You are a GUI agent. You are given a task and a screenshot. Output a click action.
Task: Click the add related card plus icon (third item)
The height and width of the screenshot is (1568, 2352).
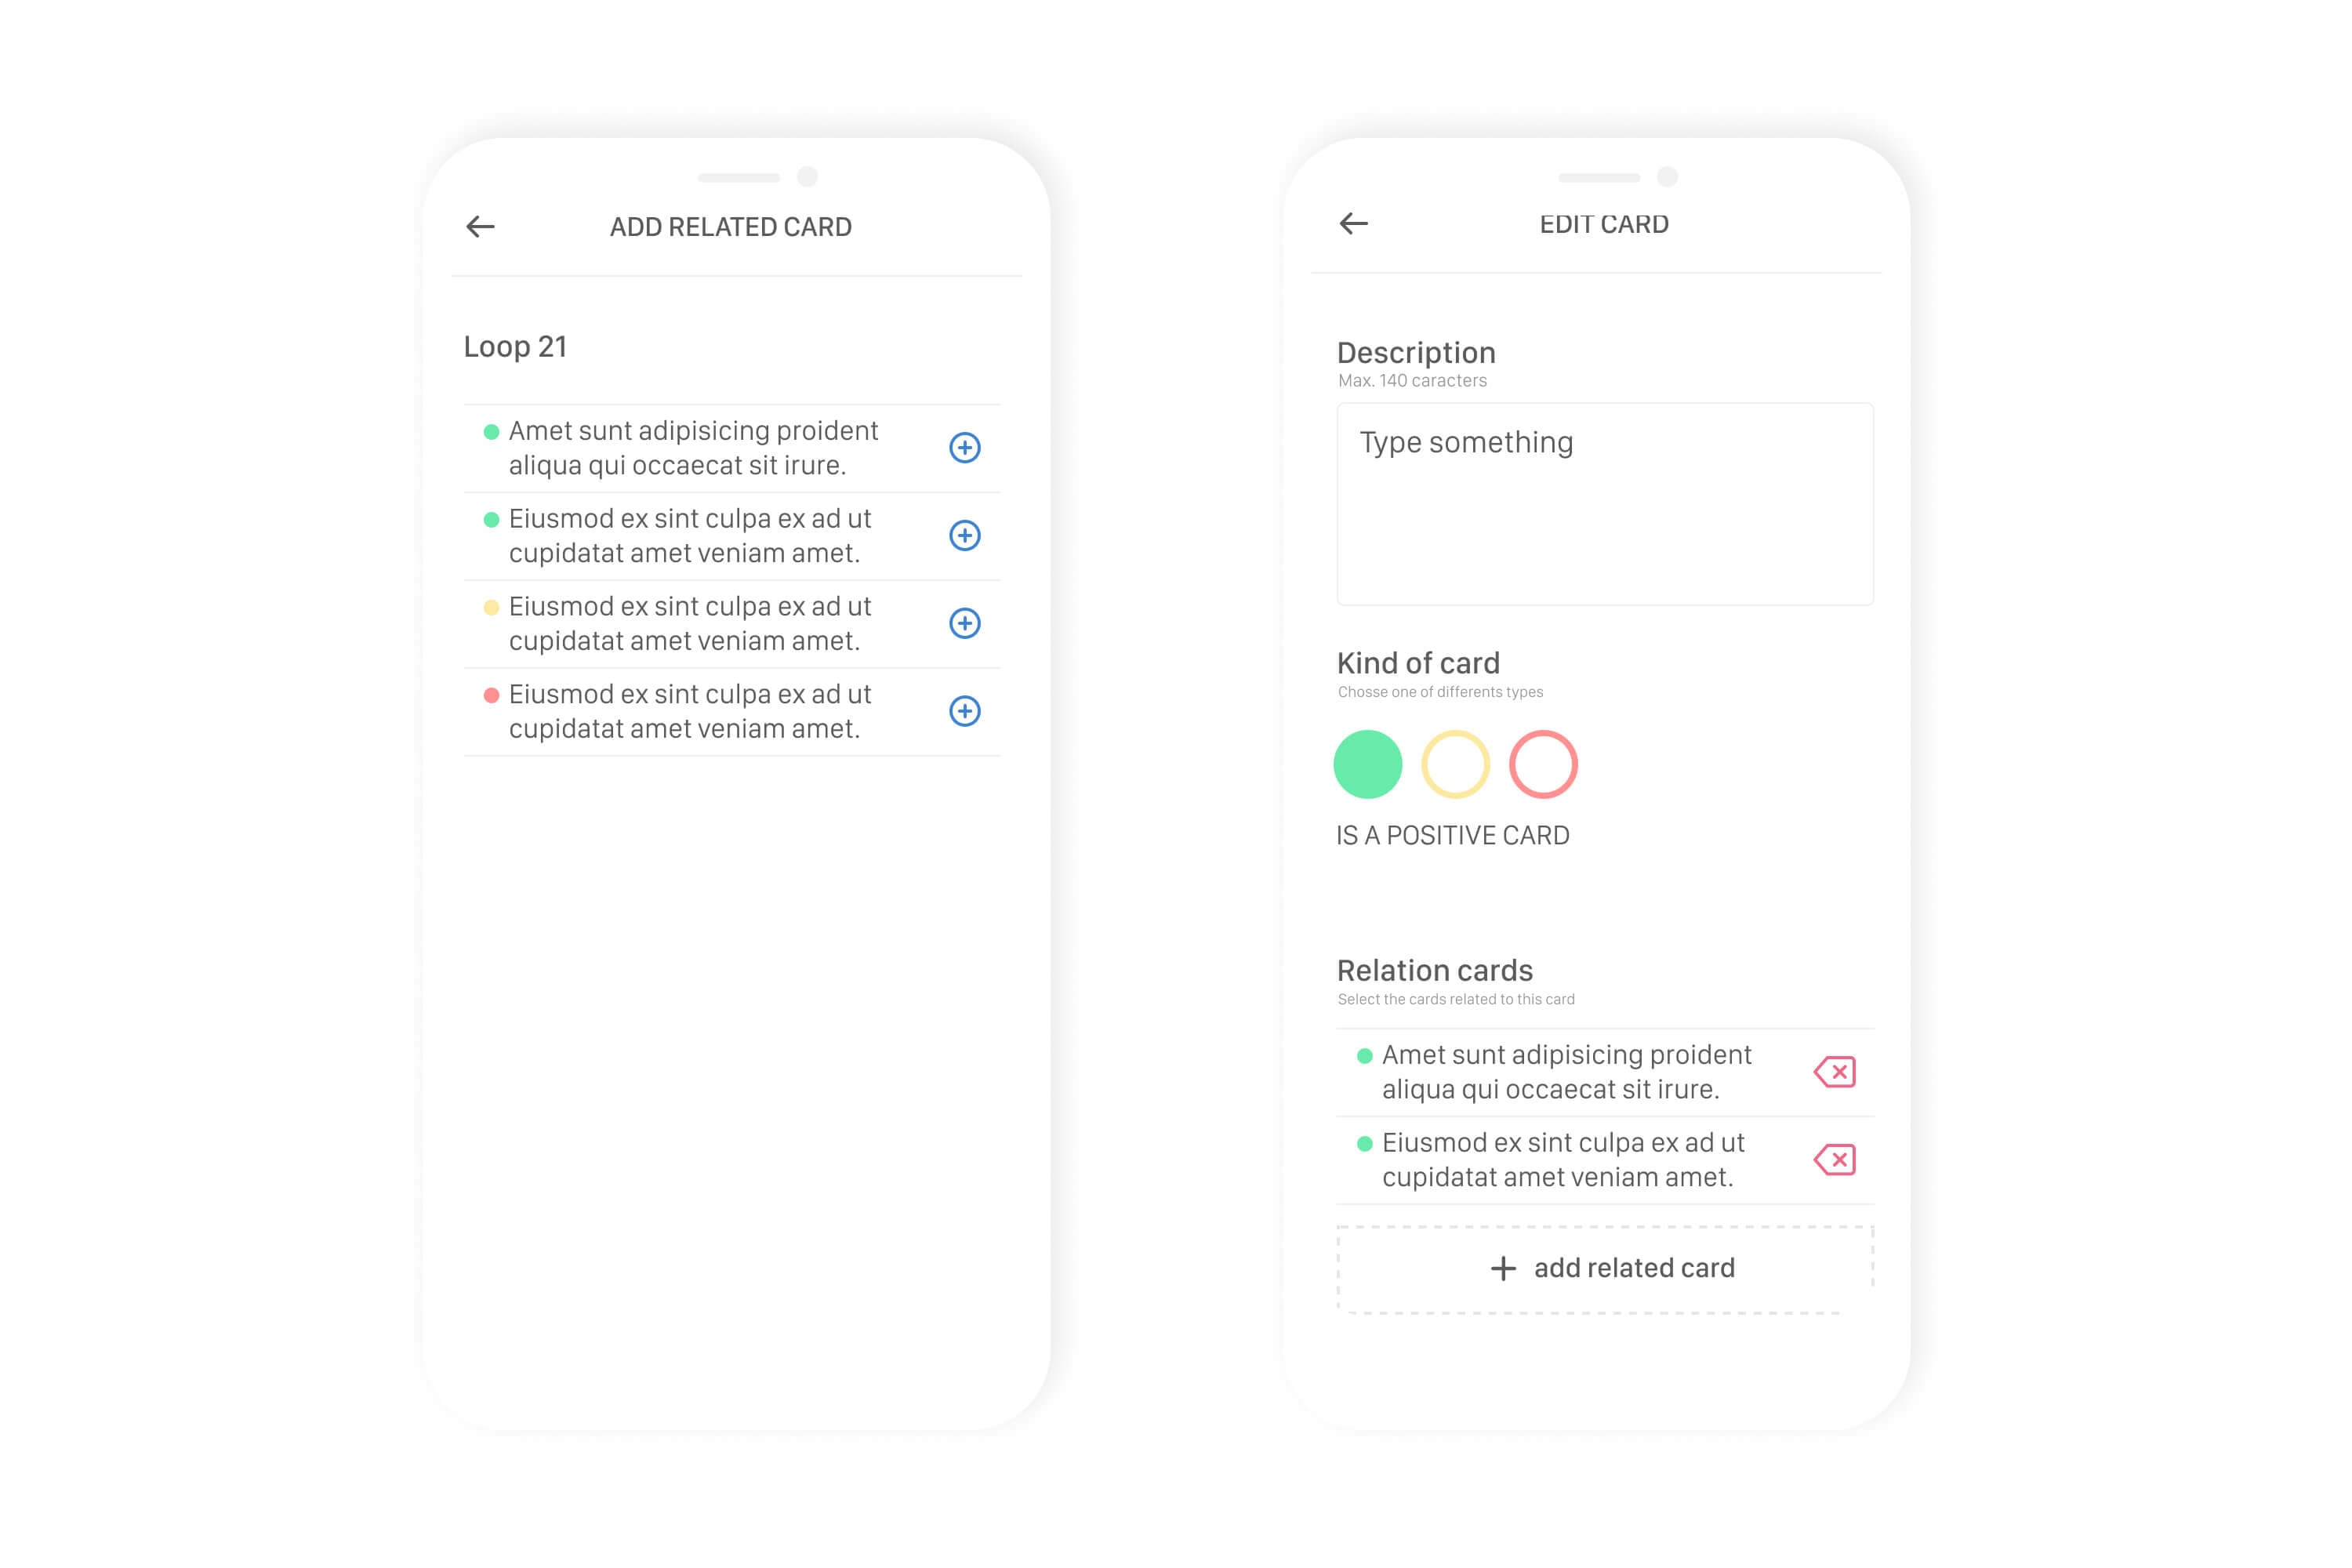pos(964,621)
